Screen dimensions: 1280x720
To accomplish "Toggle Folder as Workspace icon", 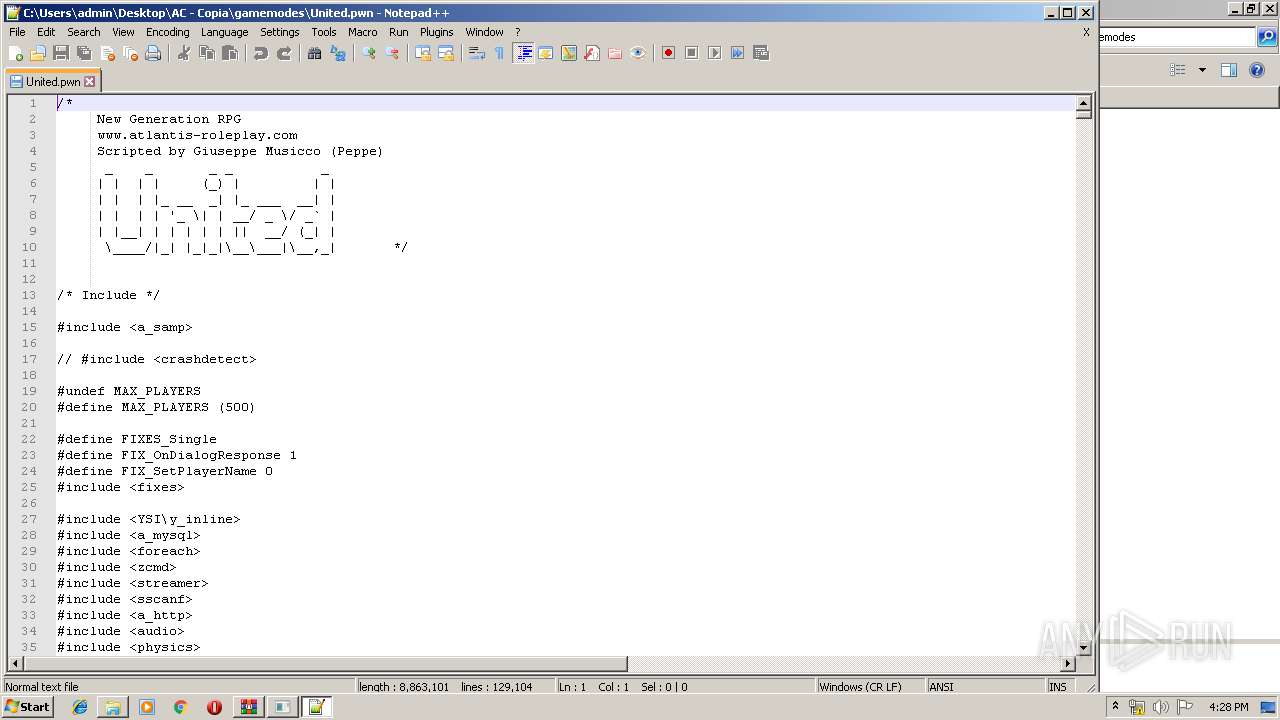I will 615,53.
